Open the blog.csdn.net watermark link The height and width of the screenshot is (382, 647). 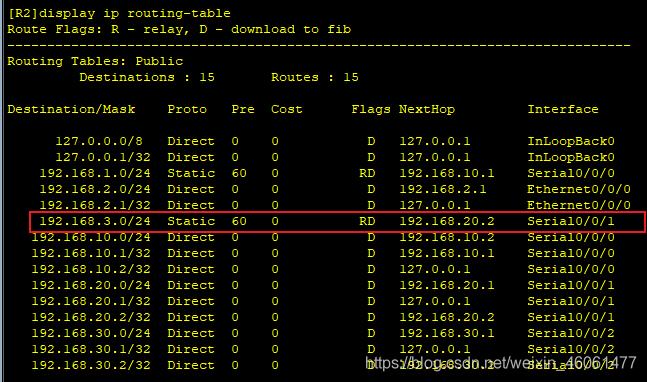(501, 363)
